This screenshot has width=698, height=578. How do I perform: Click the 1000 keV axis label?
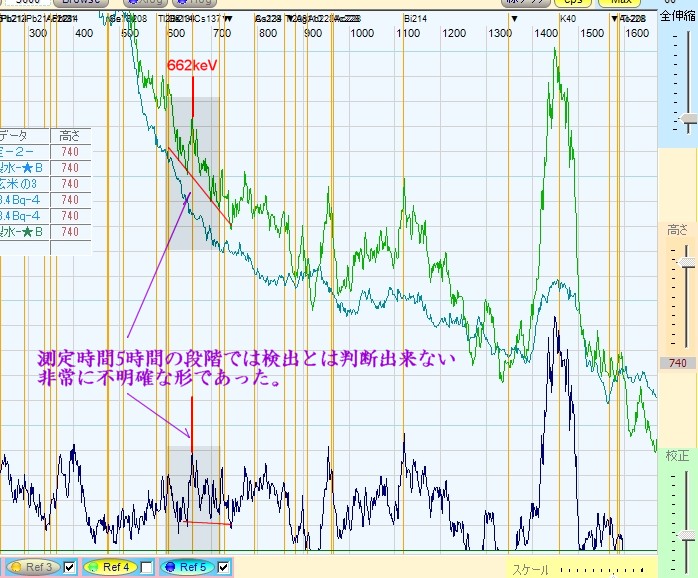(361, 33)
